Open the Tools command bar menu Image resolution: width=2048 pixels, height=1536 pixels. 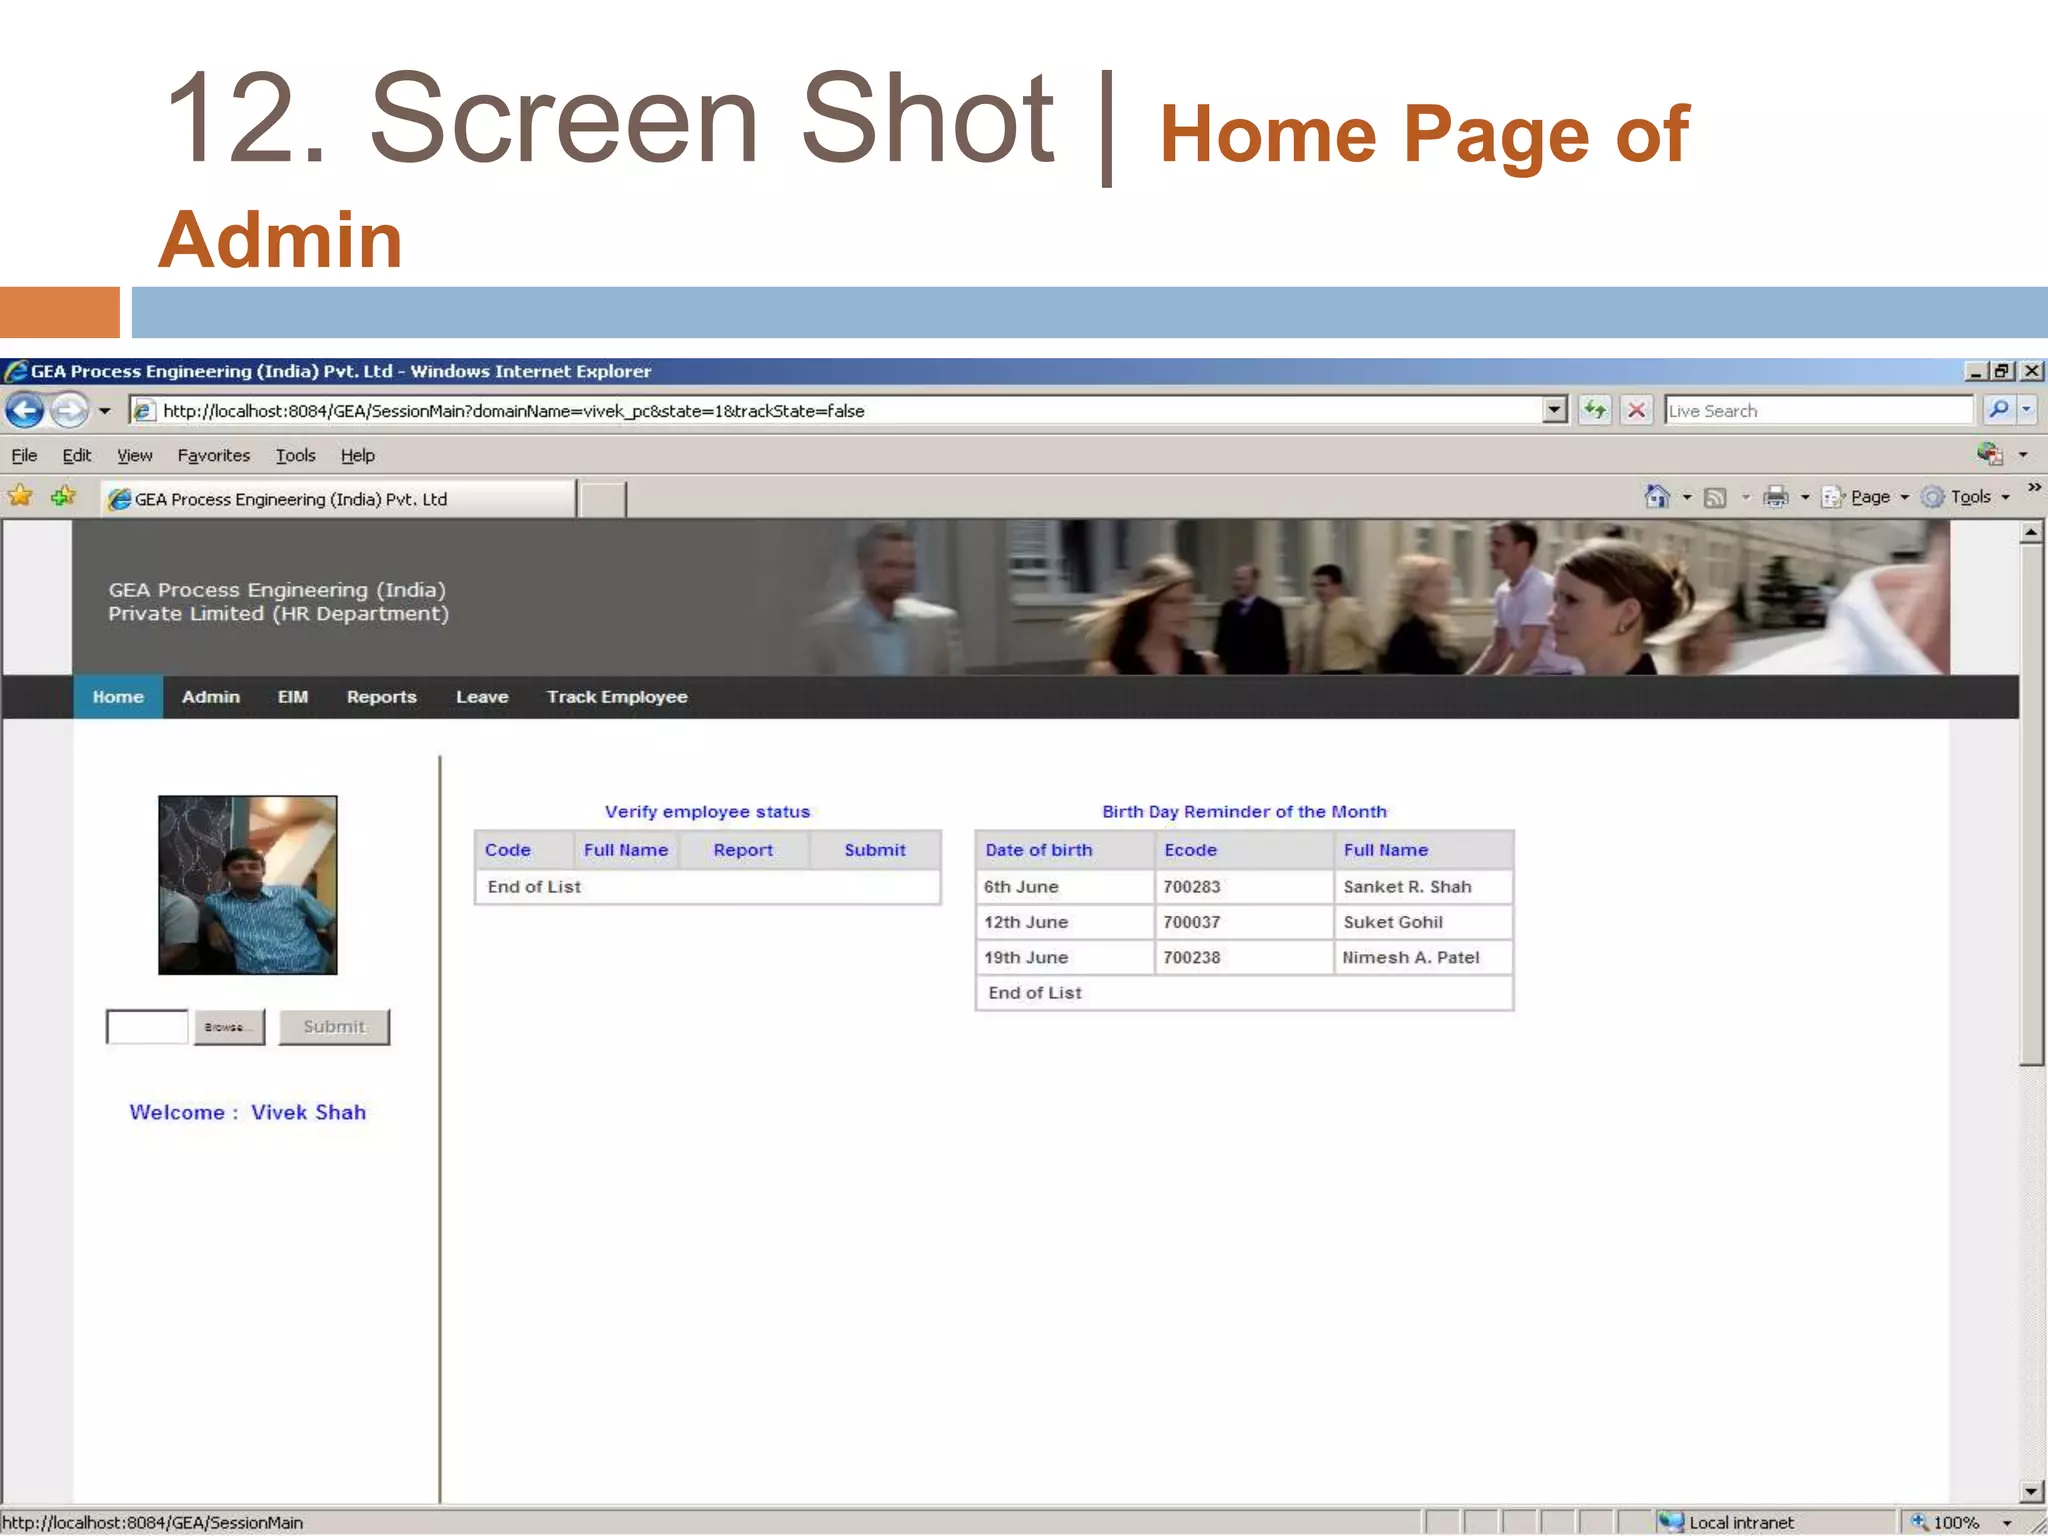pos(1966,496)
